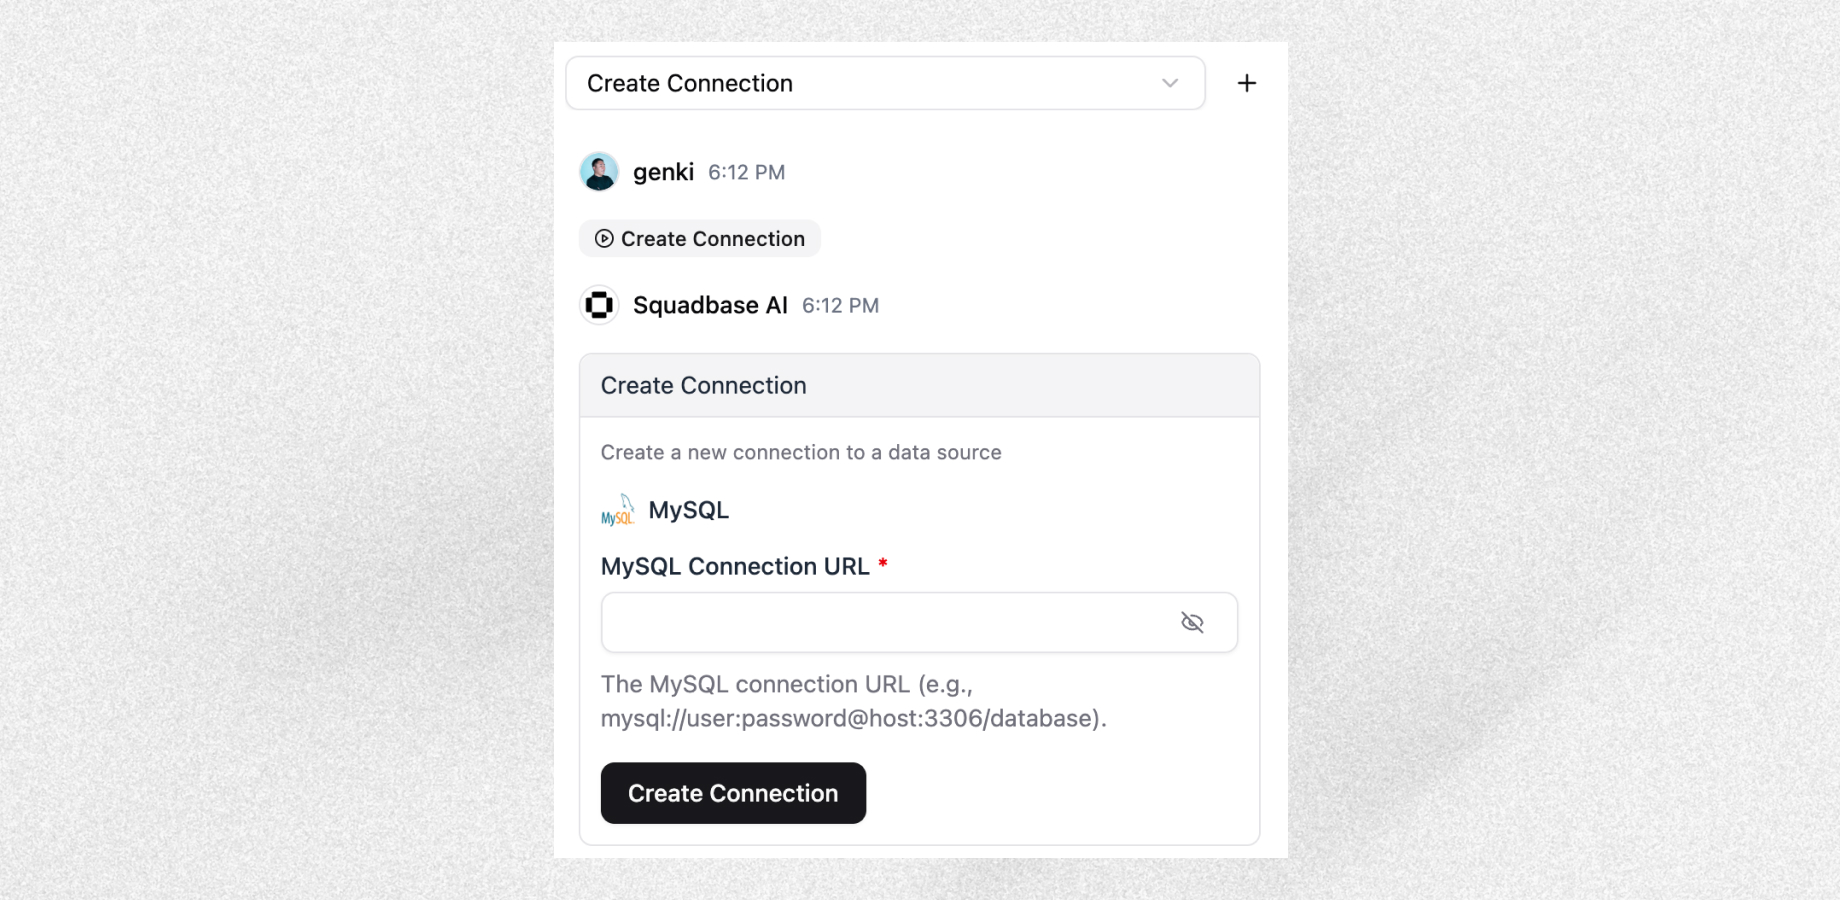Click the red required asterisk
Image resolution: width=1840 pixels, height=900 pixels.
coord(883,564)
